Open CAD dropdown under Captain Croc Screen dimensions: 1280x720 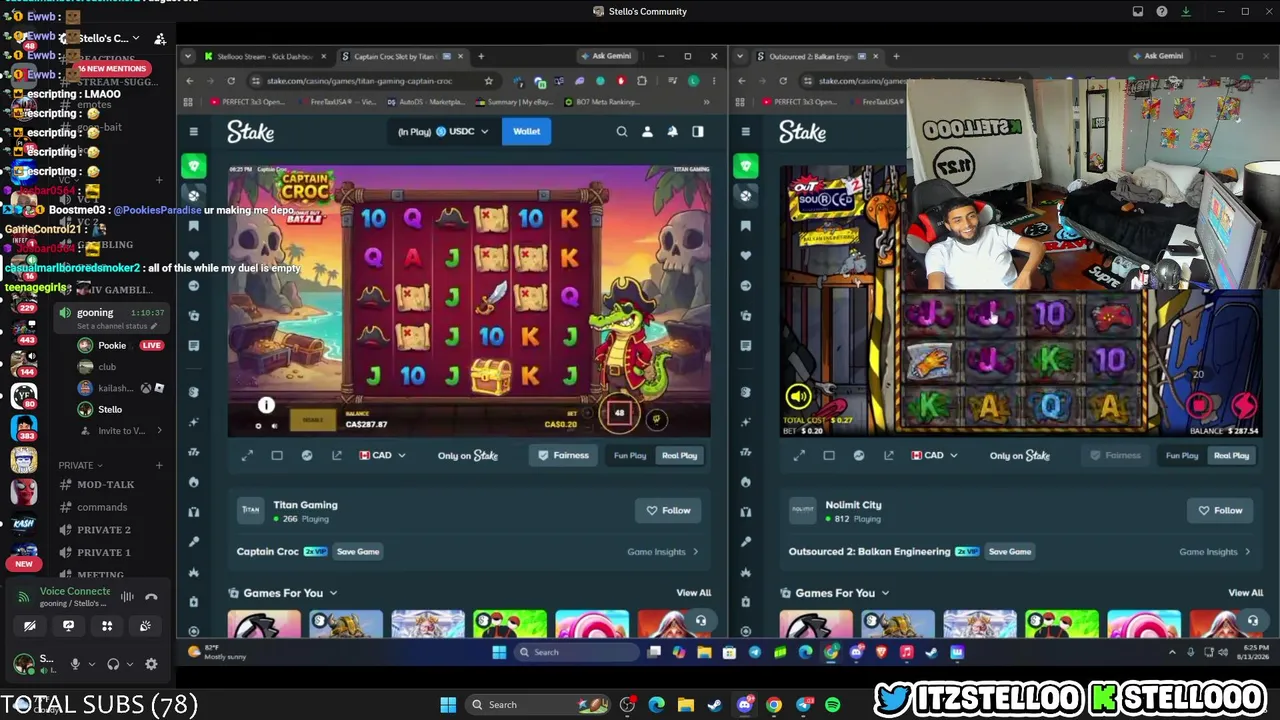[383, 455]
